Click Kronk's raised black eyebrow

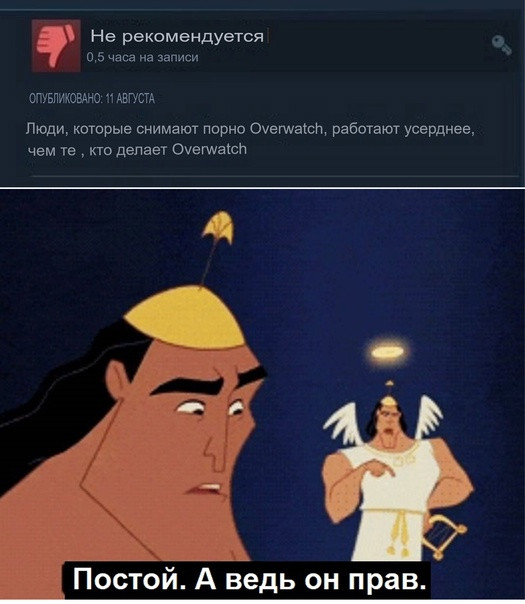[x=188, y=386]
